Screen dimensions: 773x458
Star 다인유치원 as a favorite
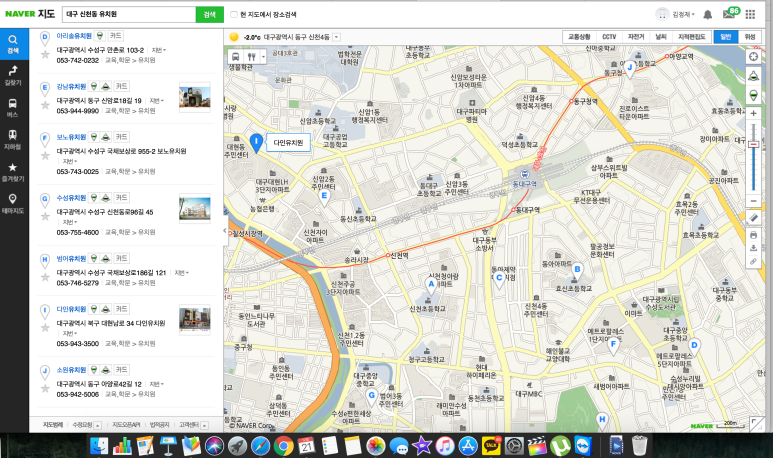45,328
